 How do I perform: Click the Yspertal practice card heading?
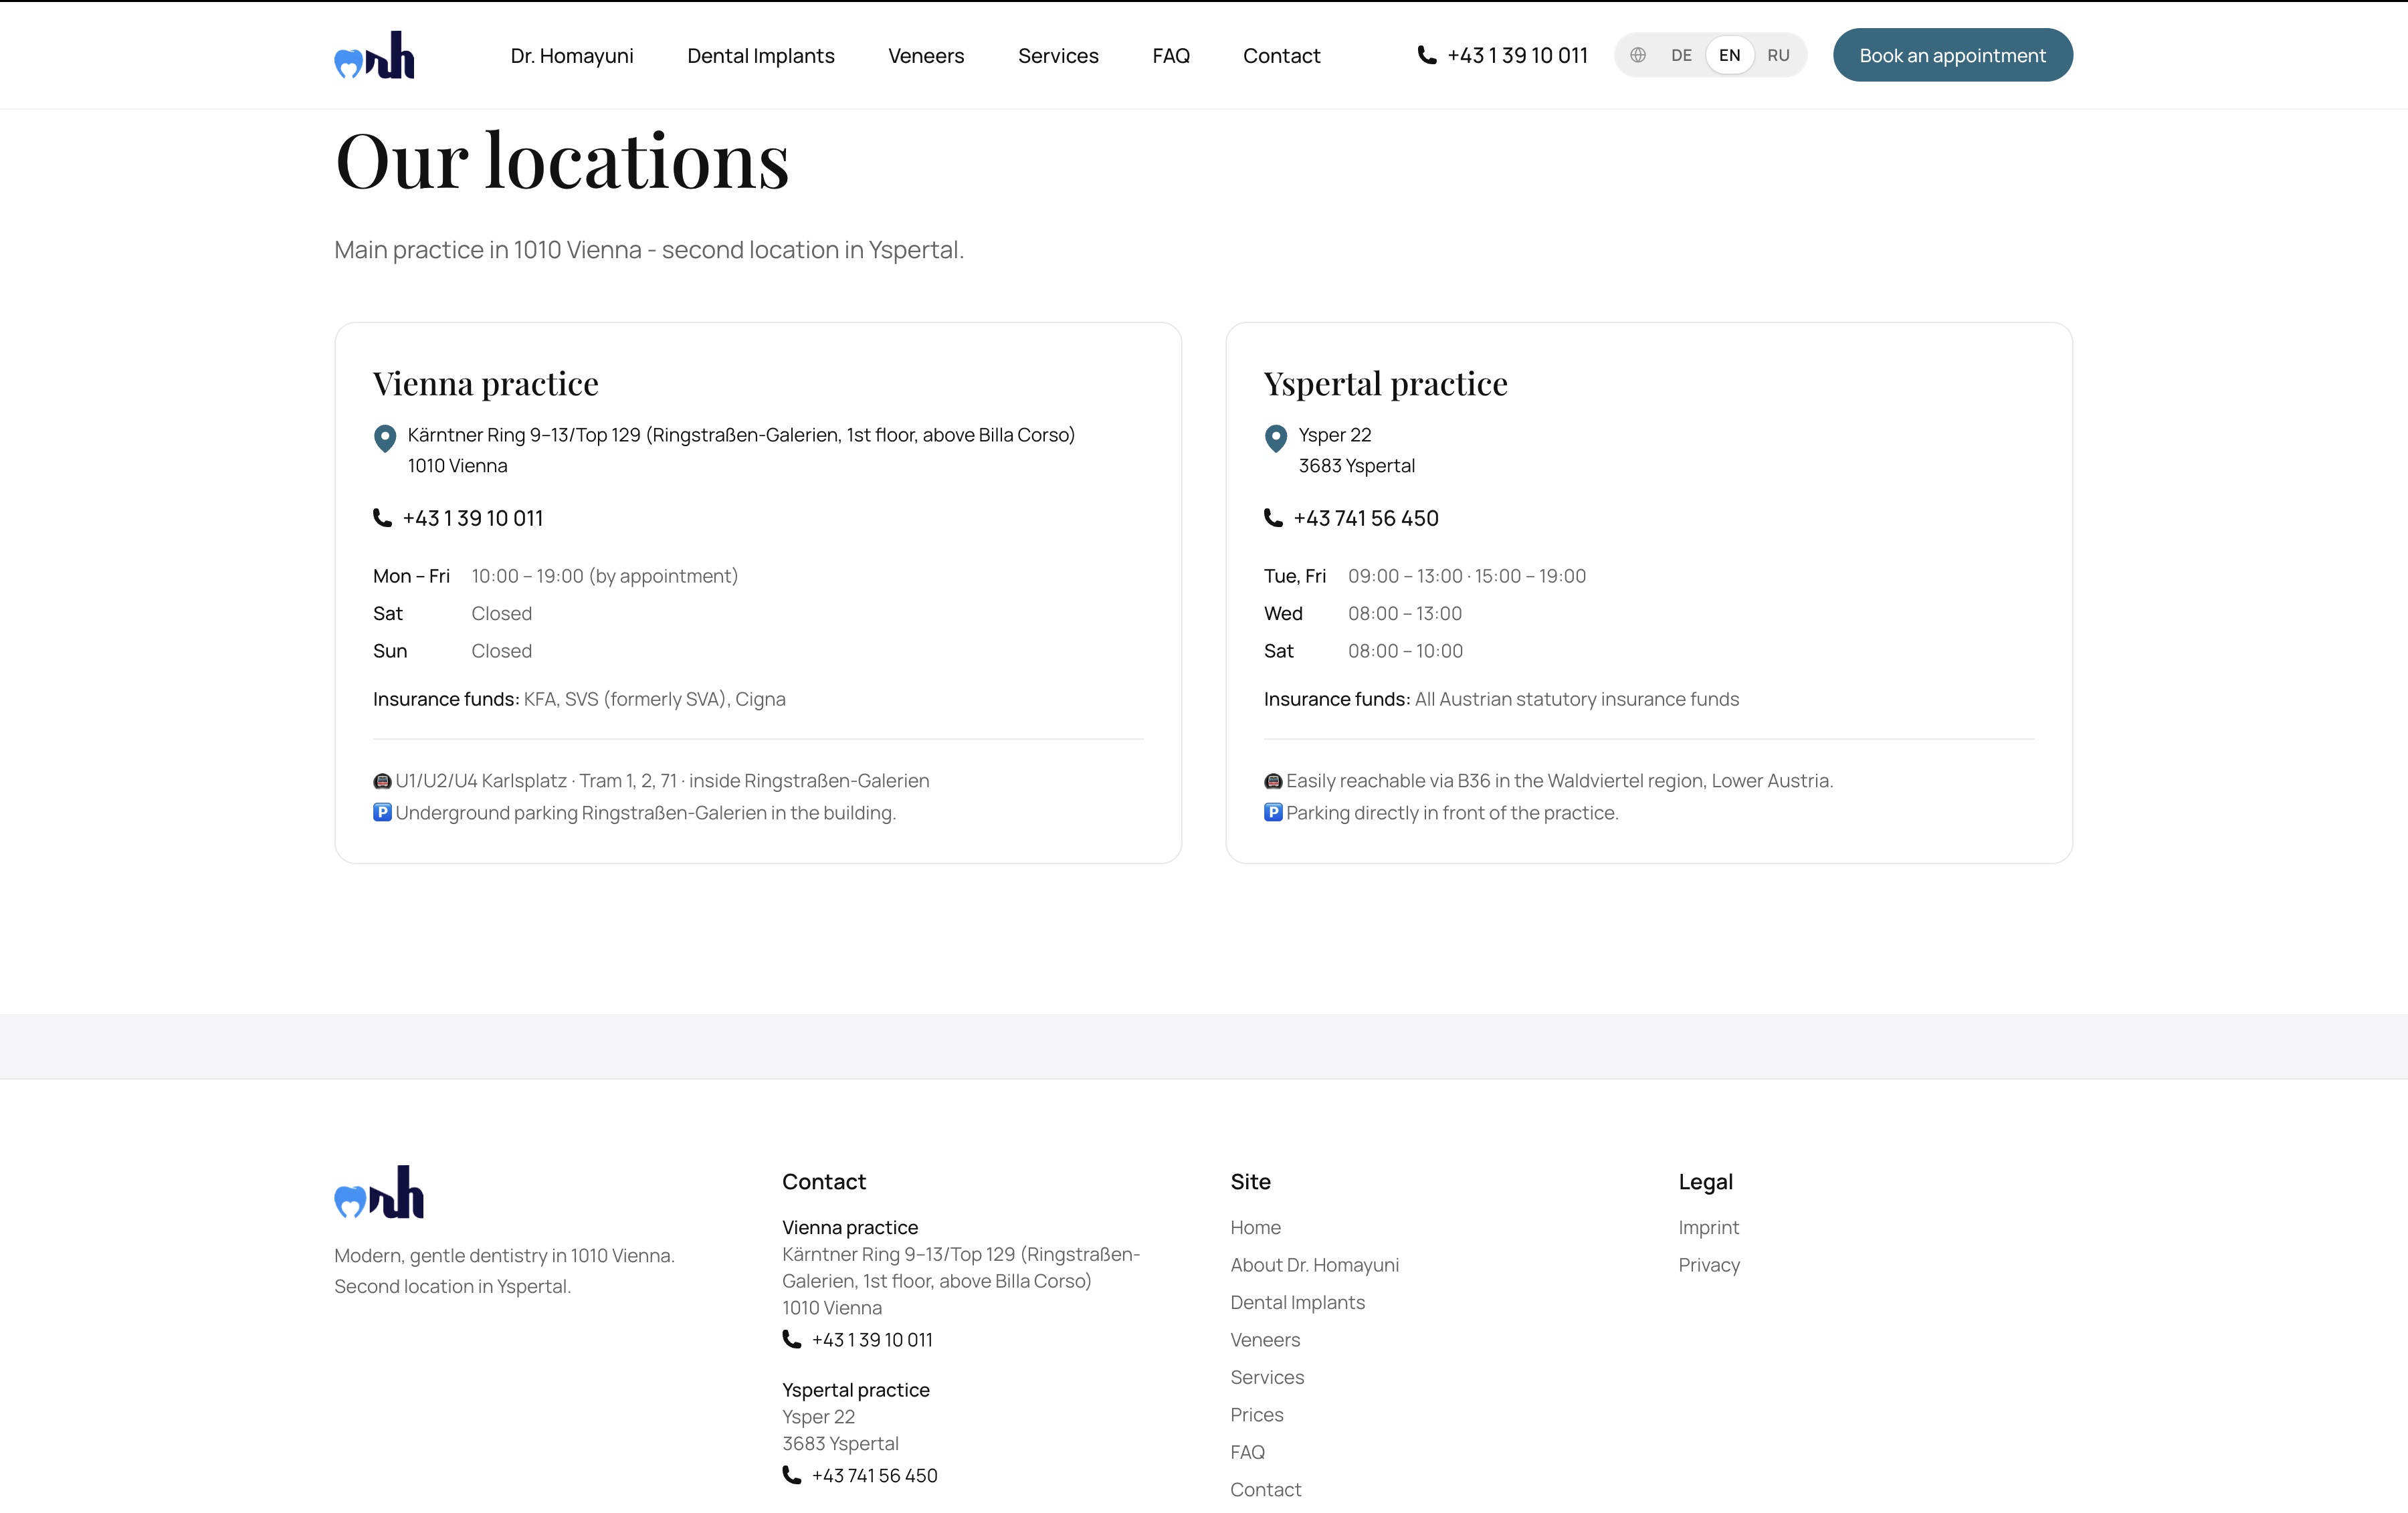tap(1386, 384)
